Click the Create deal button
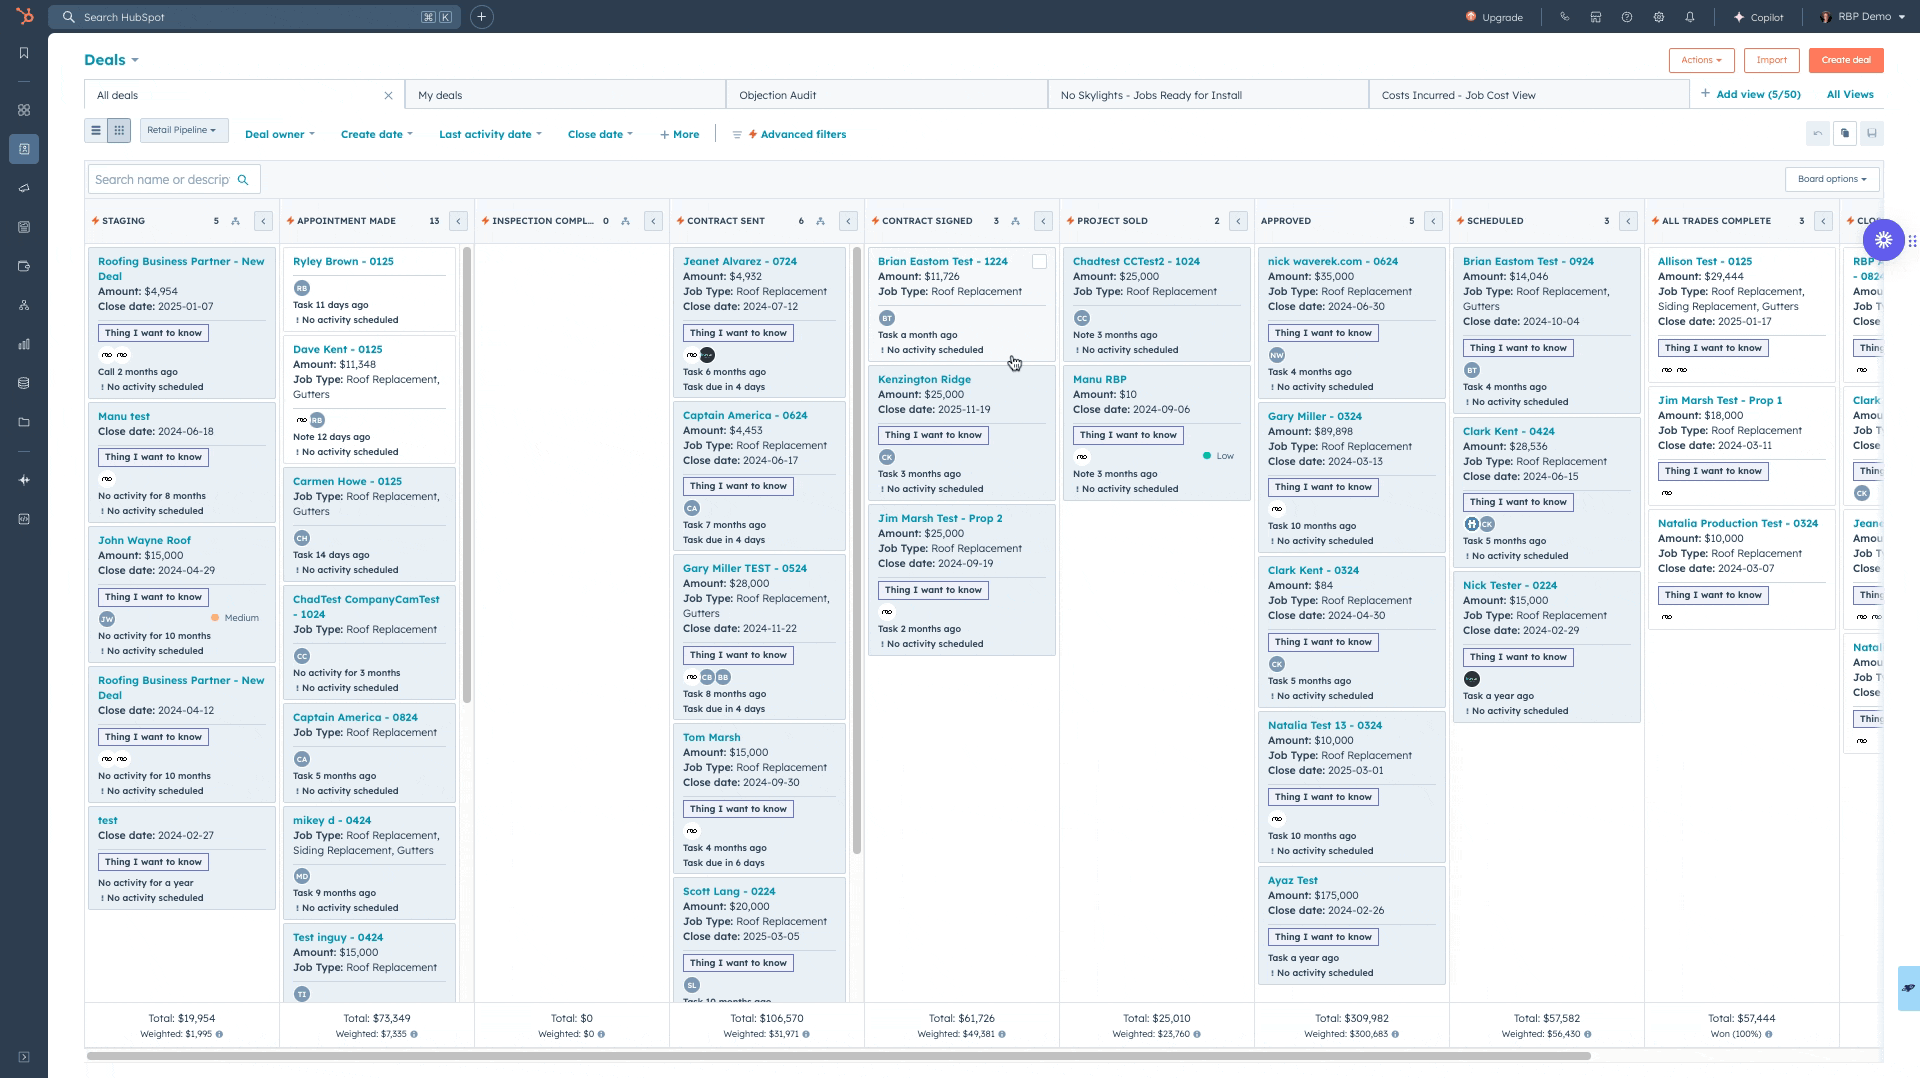 [x=1845, y=60]
